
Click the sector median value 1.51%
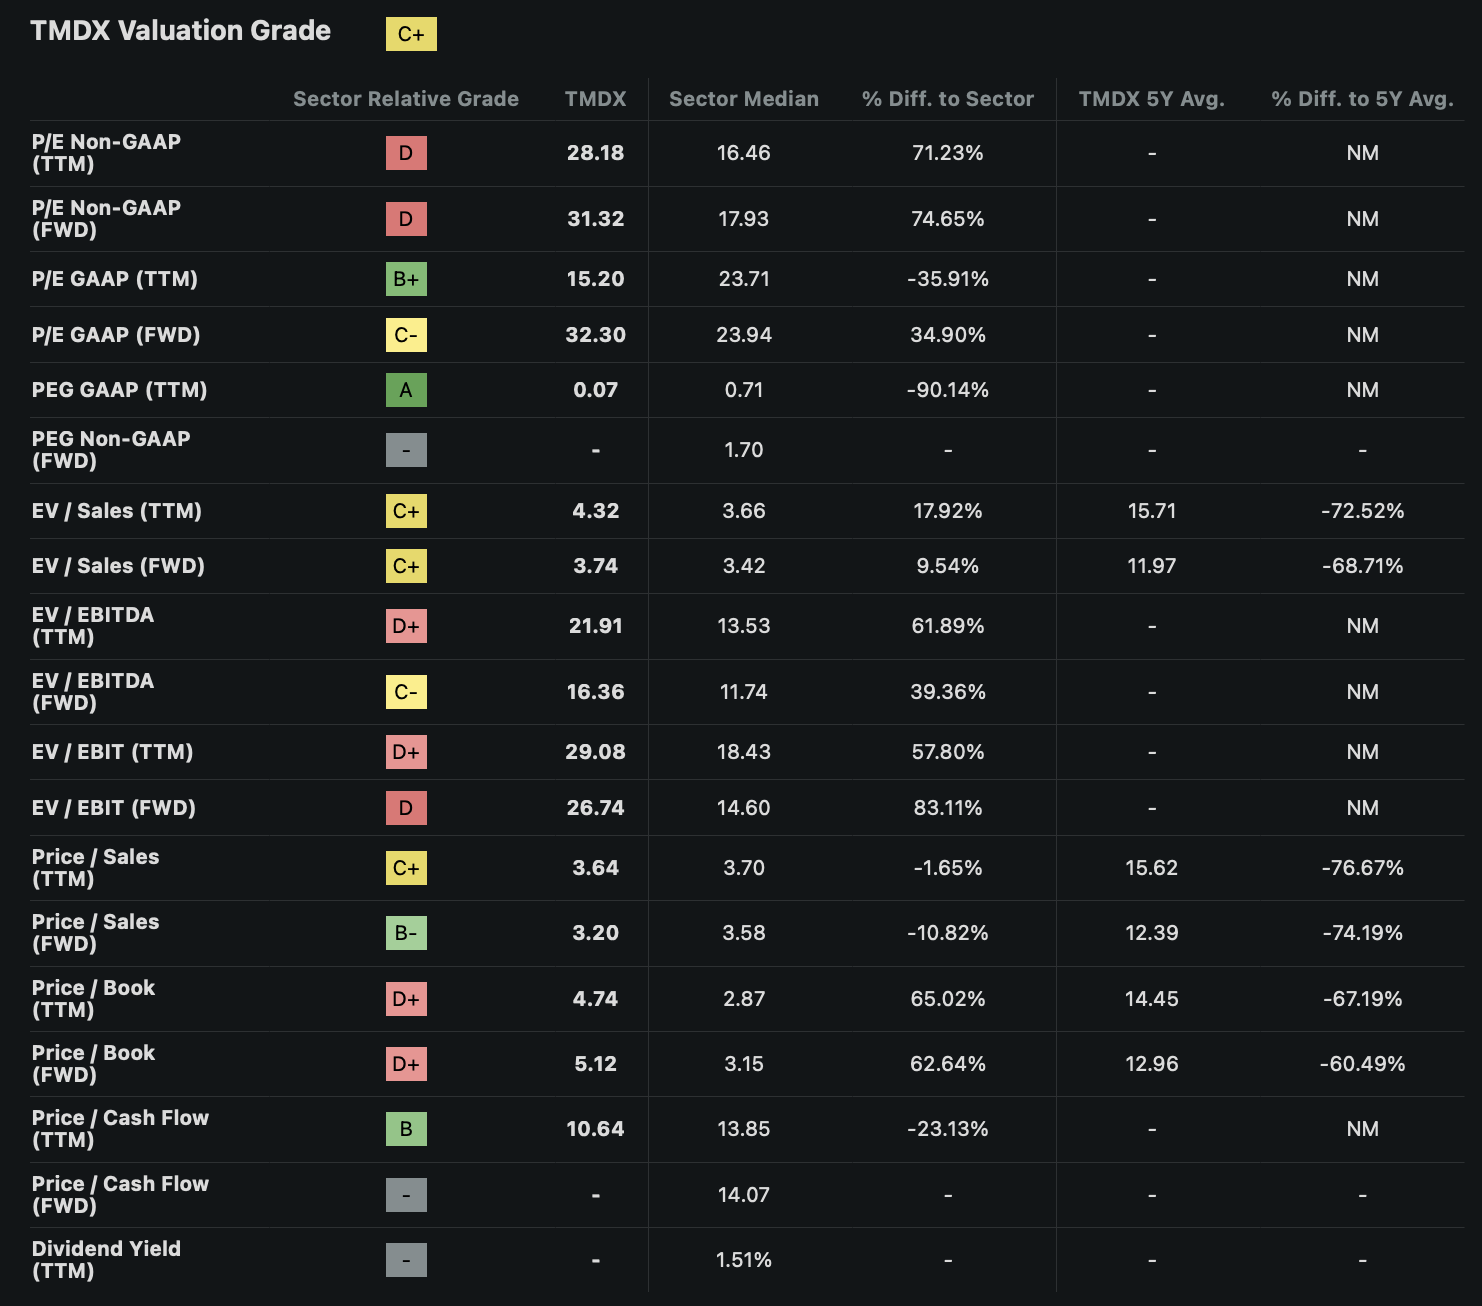tap(744, 1260)
